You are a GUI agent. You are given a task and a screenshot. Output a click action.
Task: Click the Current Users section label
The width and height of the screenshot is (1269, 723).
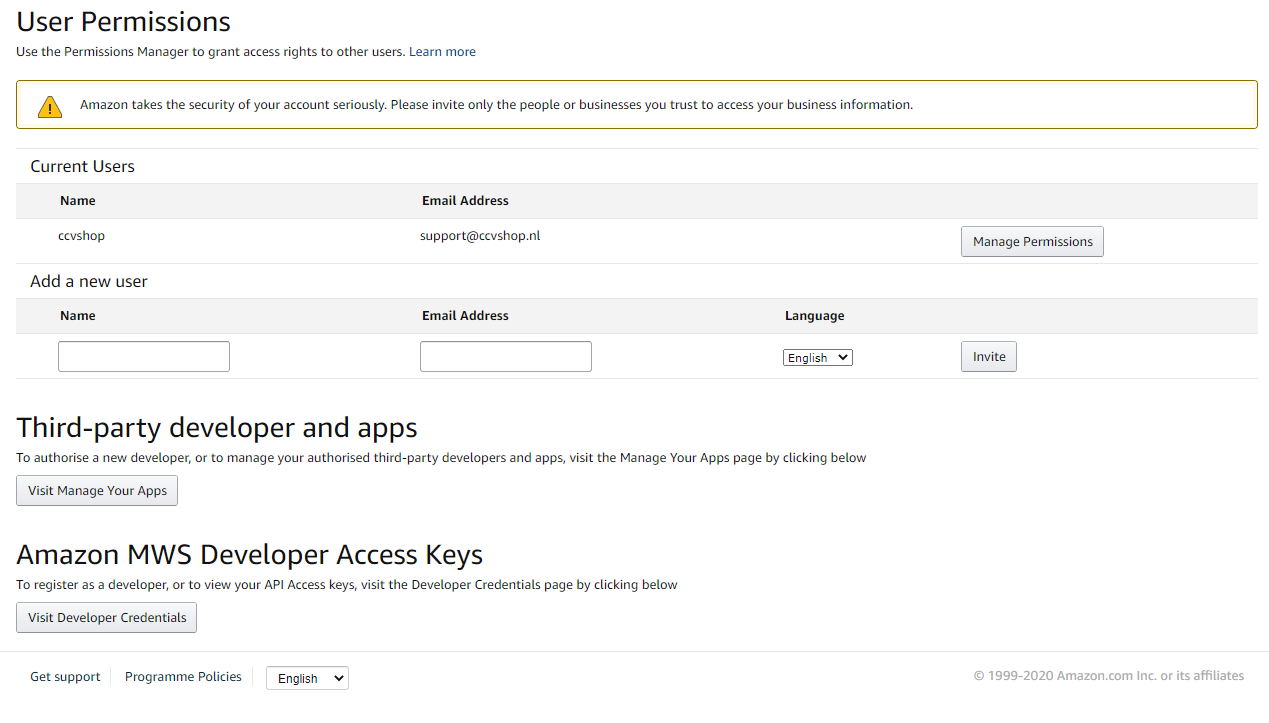[82, 167]
